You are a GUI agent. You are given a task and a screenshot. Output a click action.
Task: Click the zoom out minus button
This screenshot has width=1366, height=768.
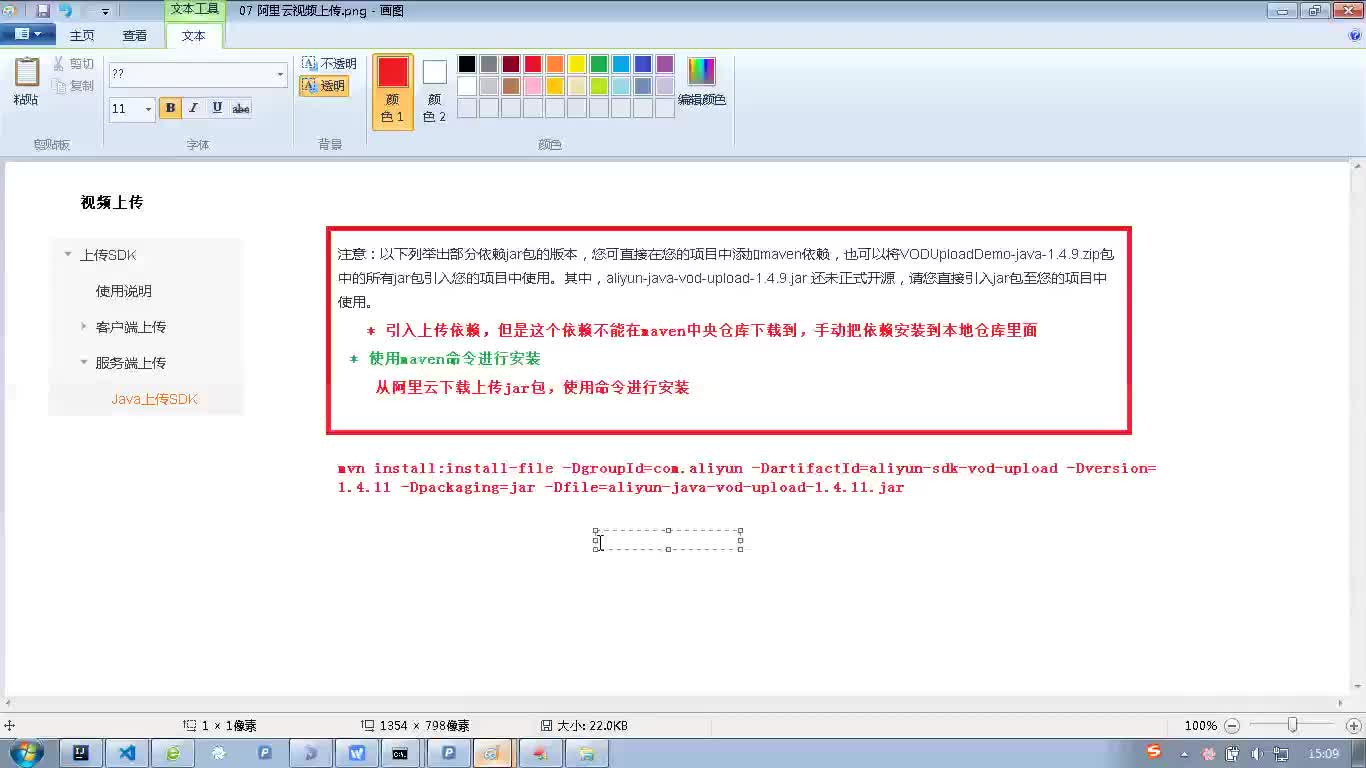pyautogui.click(x=1232, y=725)
